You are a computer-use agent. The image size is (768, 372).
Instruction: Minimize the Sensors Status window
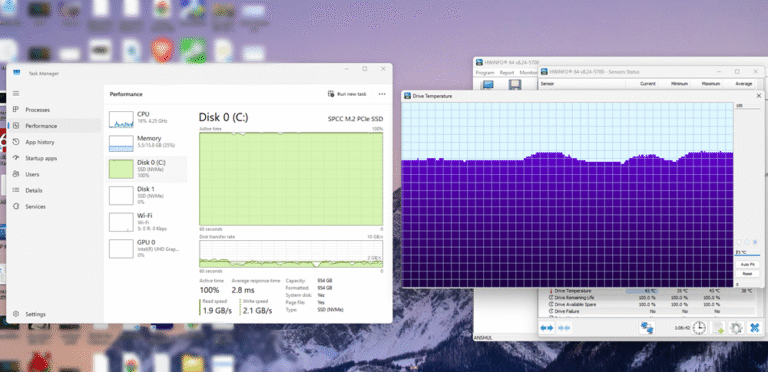[719, 71]
